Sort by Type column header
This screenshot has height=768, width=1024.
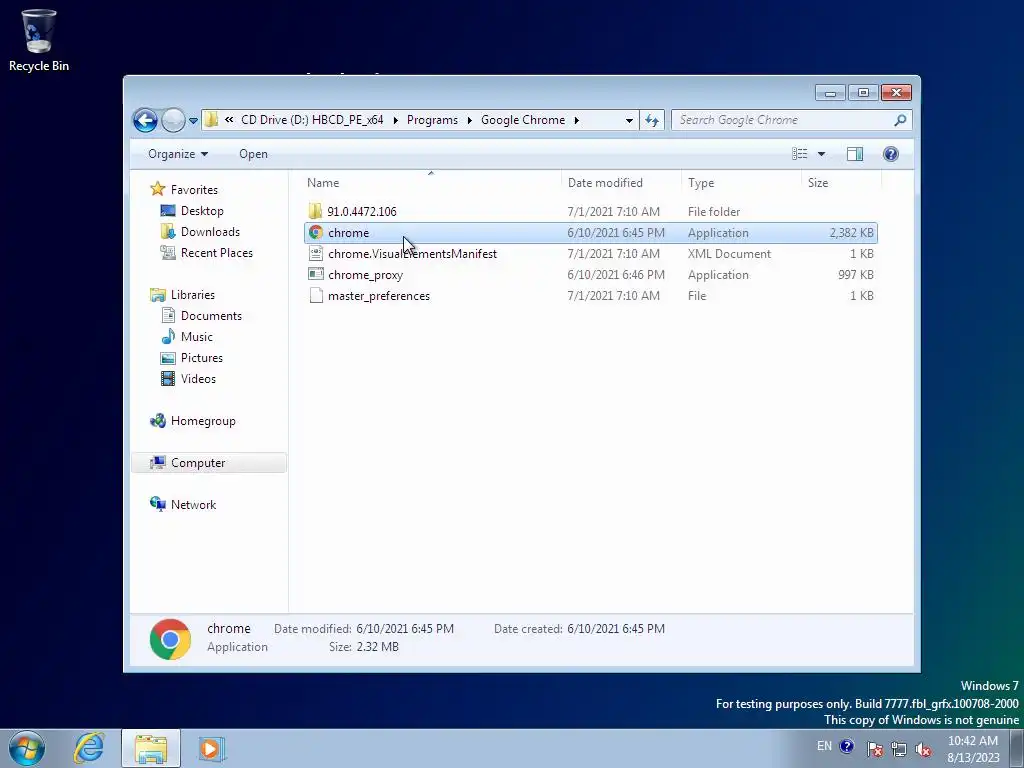tap(741, 183)
